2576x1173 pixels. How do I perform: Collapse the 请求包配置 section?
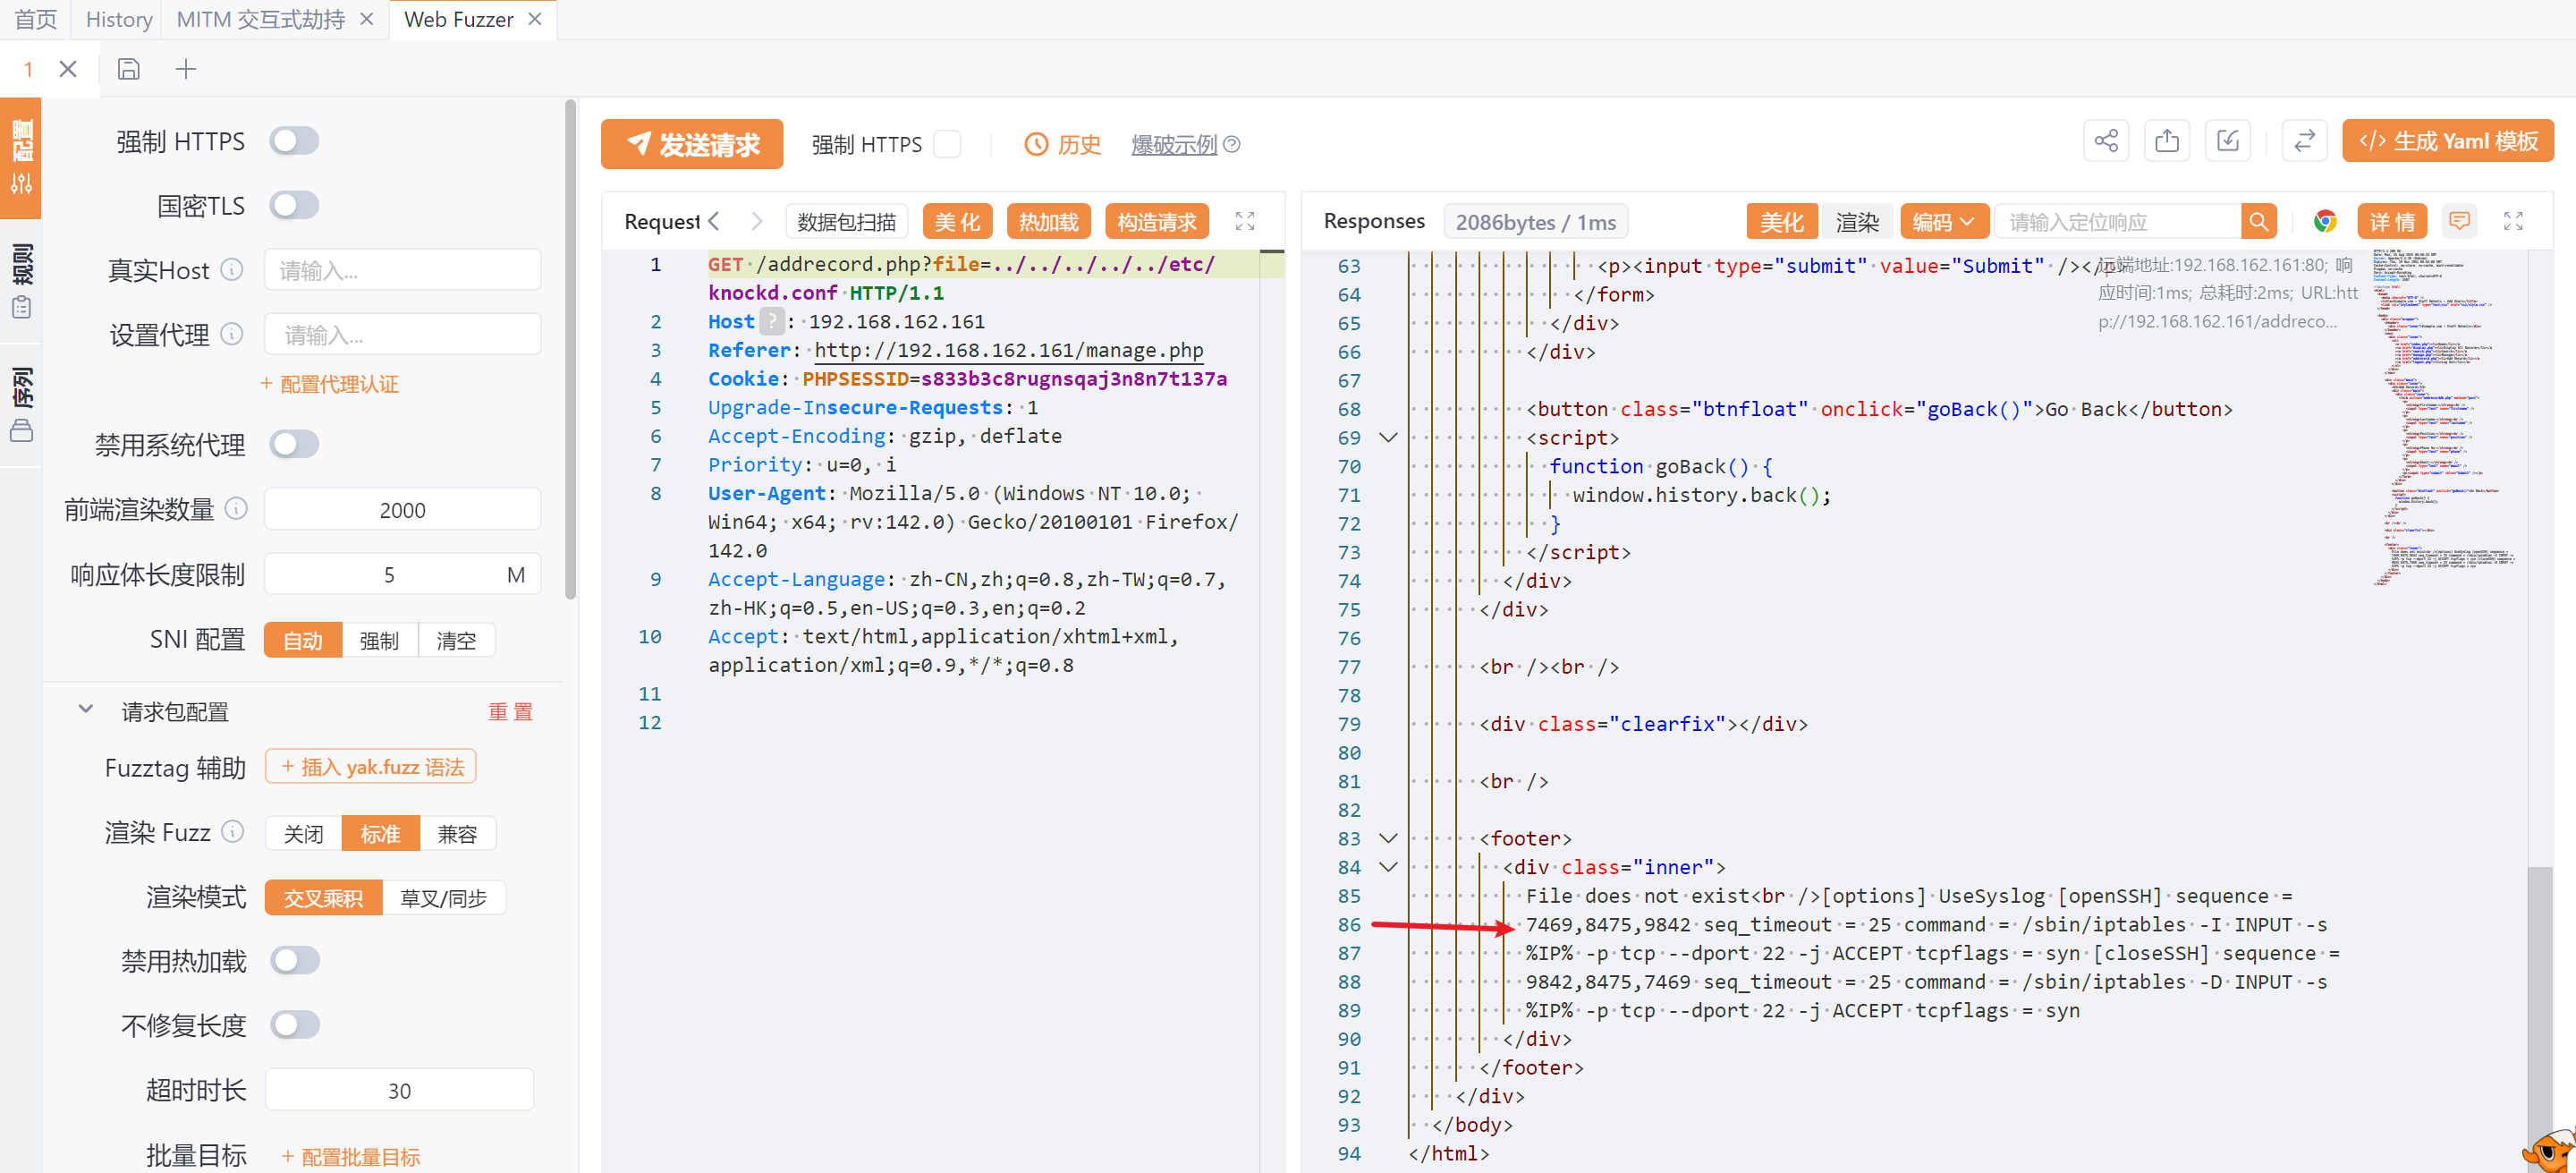click(x=86, y=710)
